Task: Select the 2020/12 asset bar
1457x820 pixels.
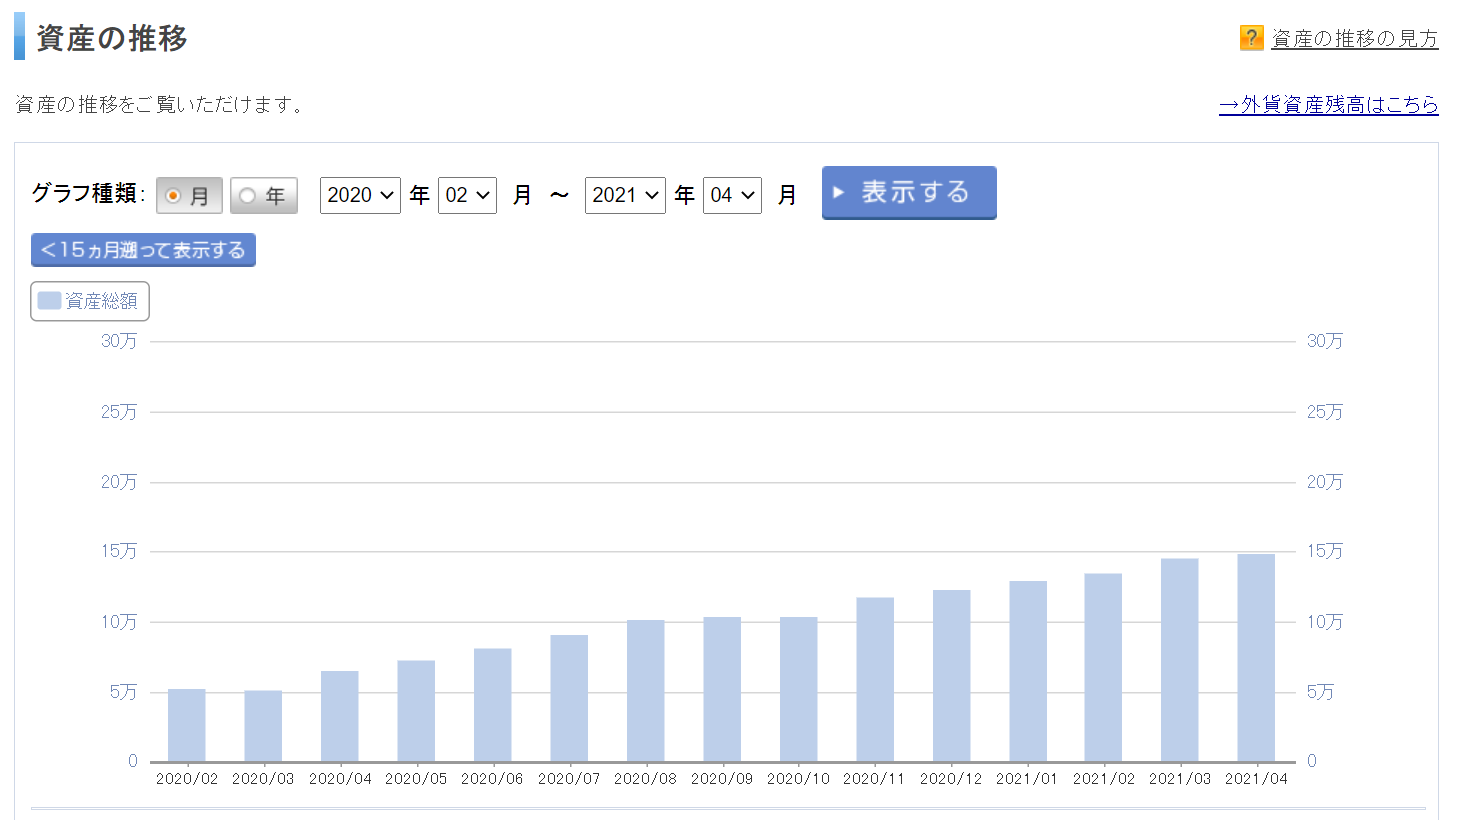Action: click(951, 676)
